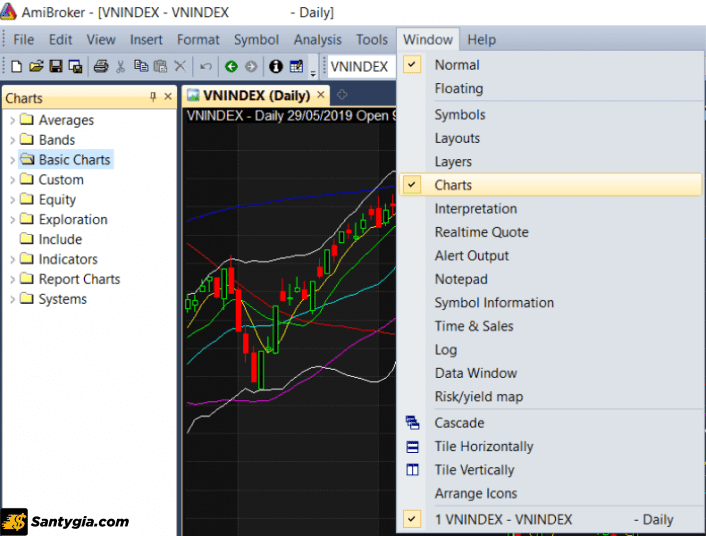Open the Tools menu

[371, 40]
